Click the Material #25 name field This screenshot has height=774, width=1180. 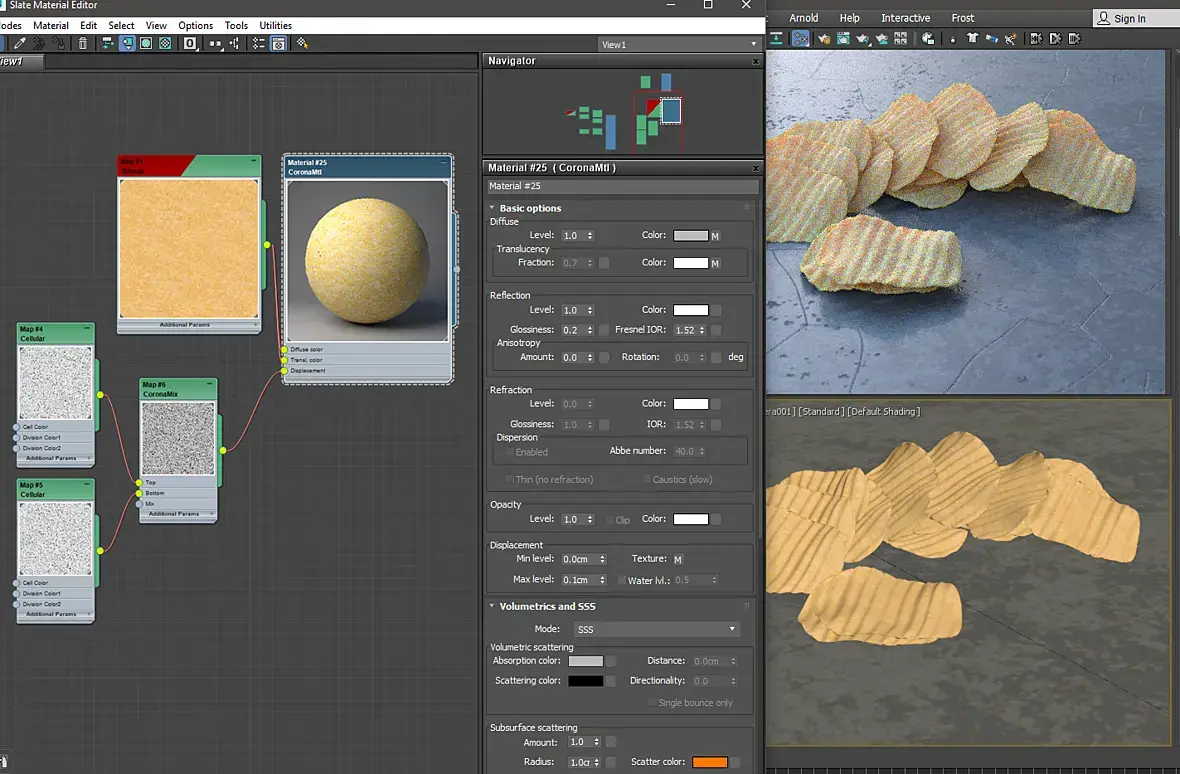point(622,186)
